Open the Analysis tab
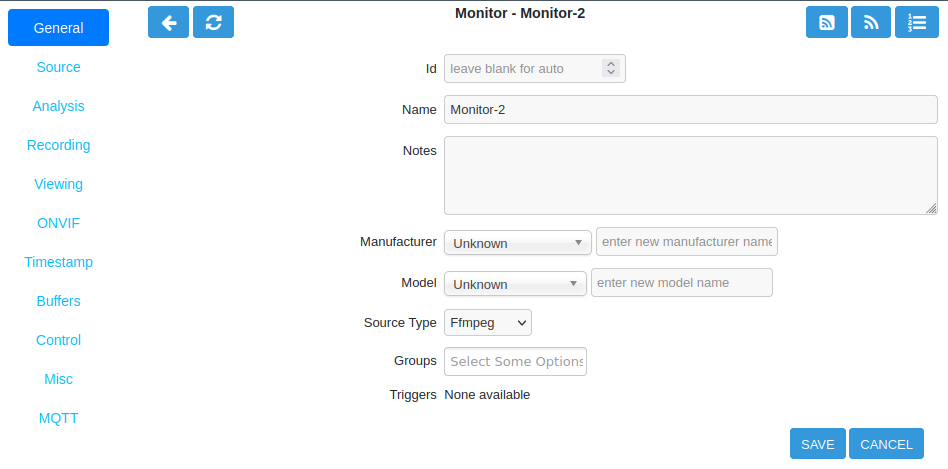948x469 pixels. 59,106
